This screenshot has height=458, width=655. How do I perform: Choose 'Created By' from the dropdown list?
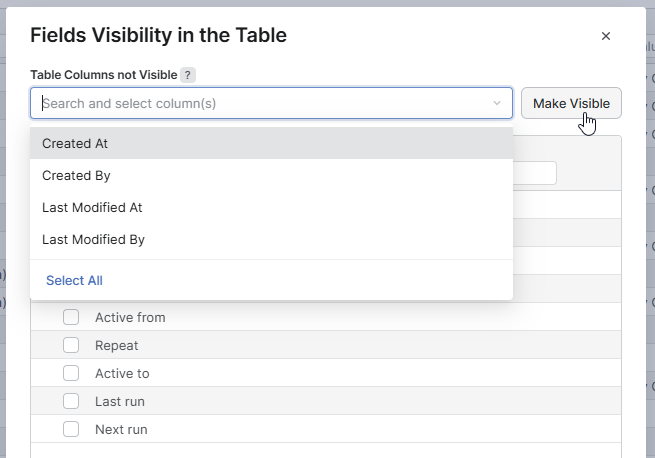[76, 175]
